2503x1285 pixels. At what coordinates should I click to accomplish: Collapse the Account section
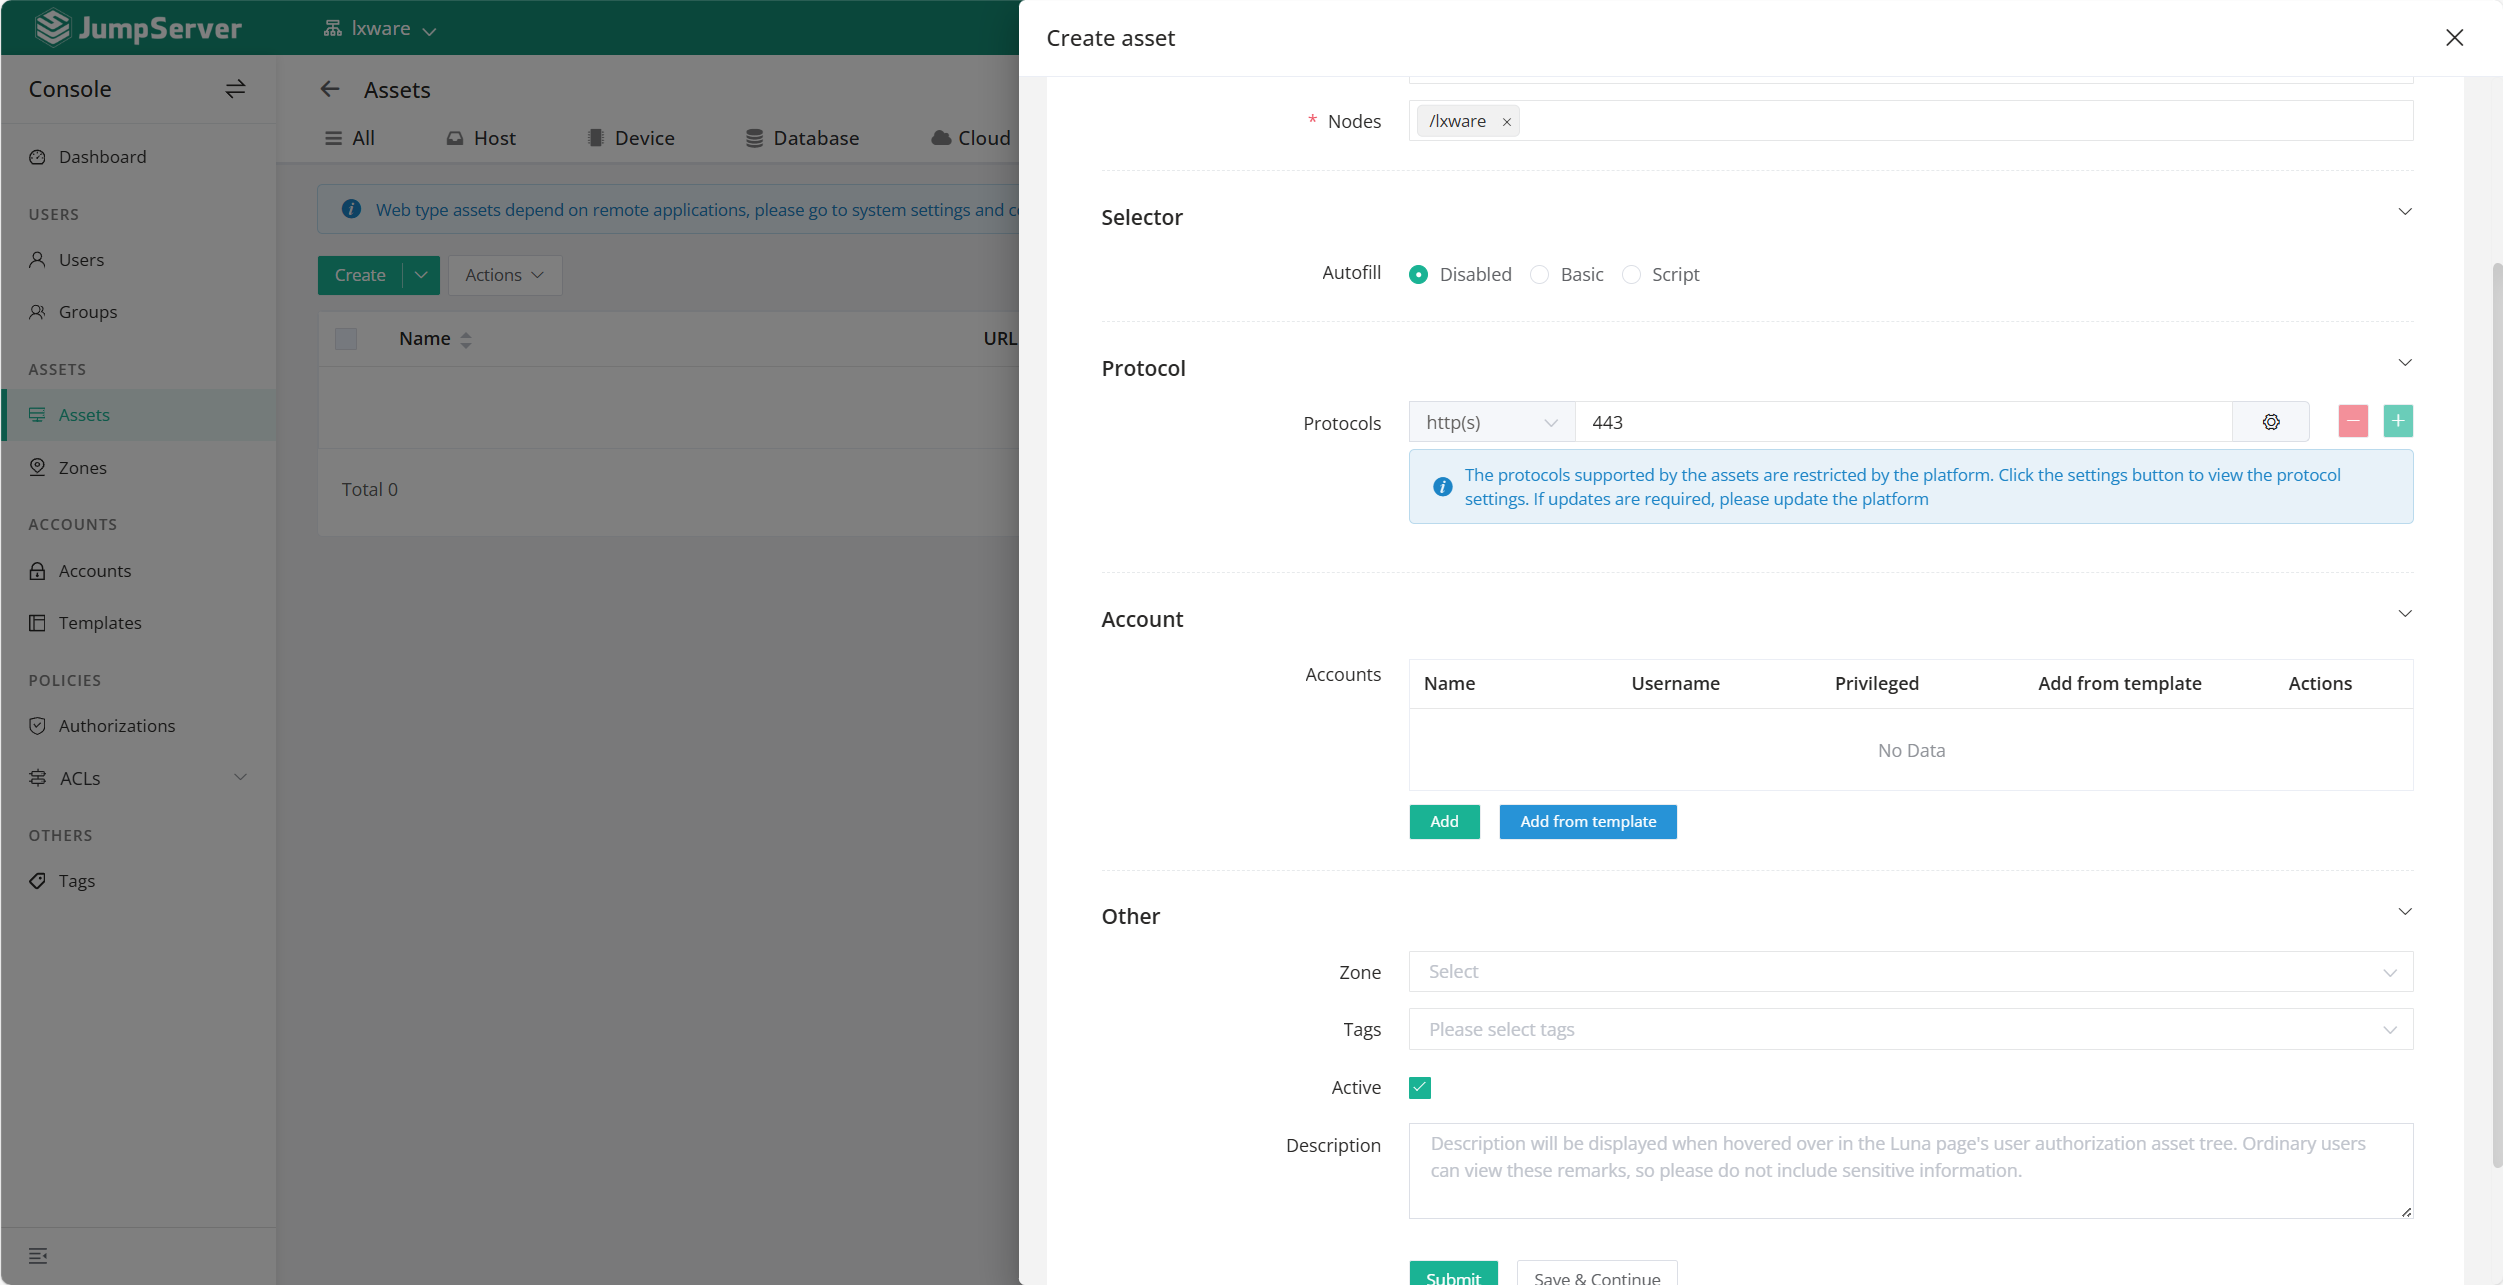click(x=2404, y=614)
